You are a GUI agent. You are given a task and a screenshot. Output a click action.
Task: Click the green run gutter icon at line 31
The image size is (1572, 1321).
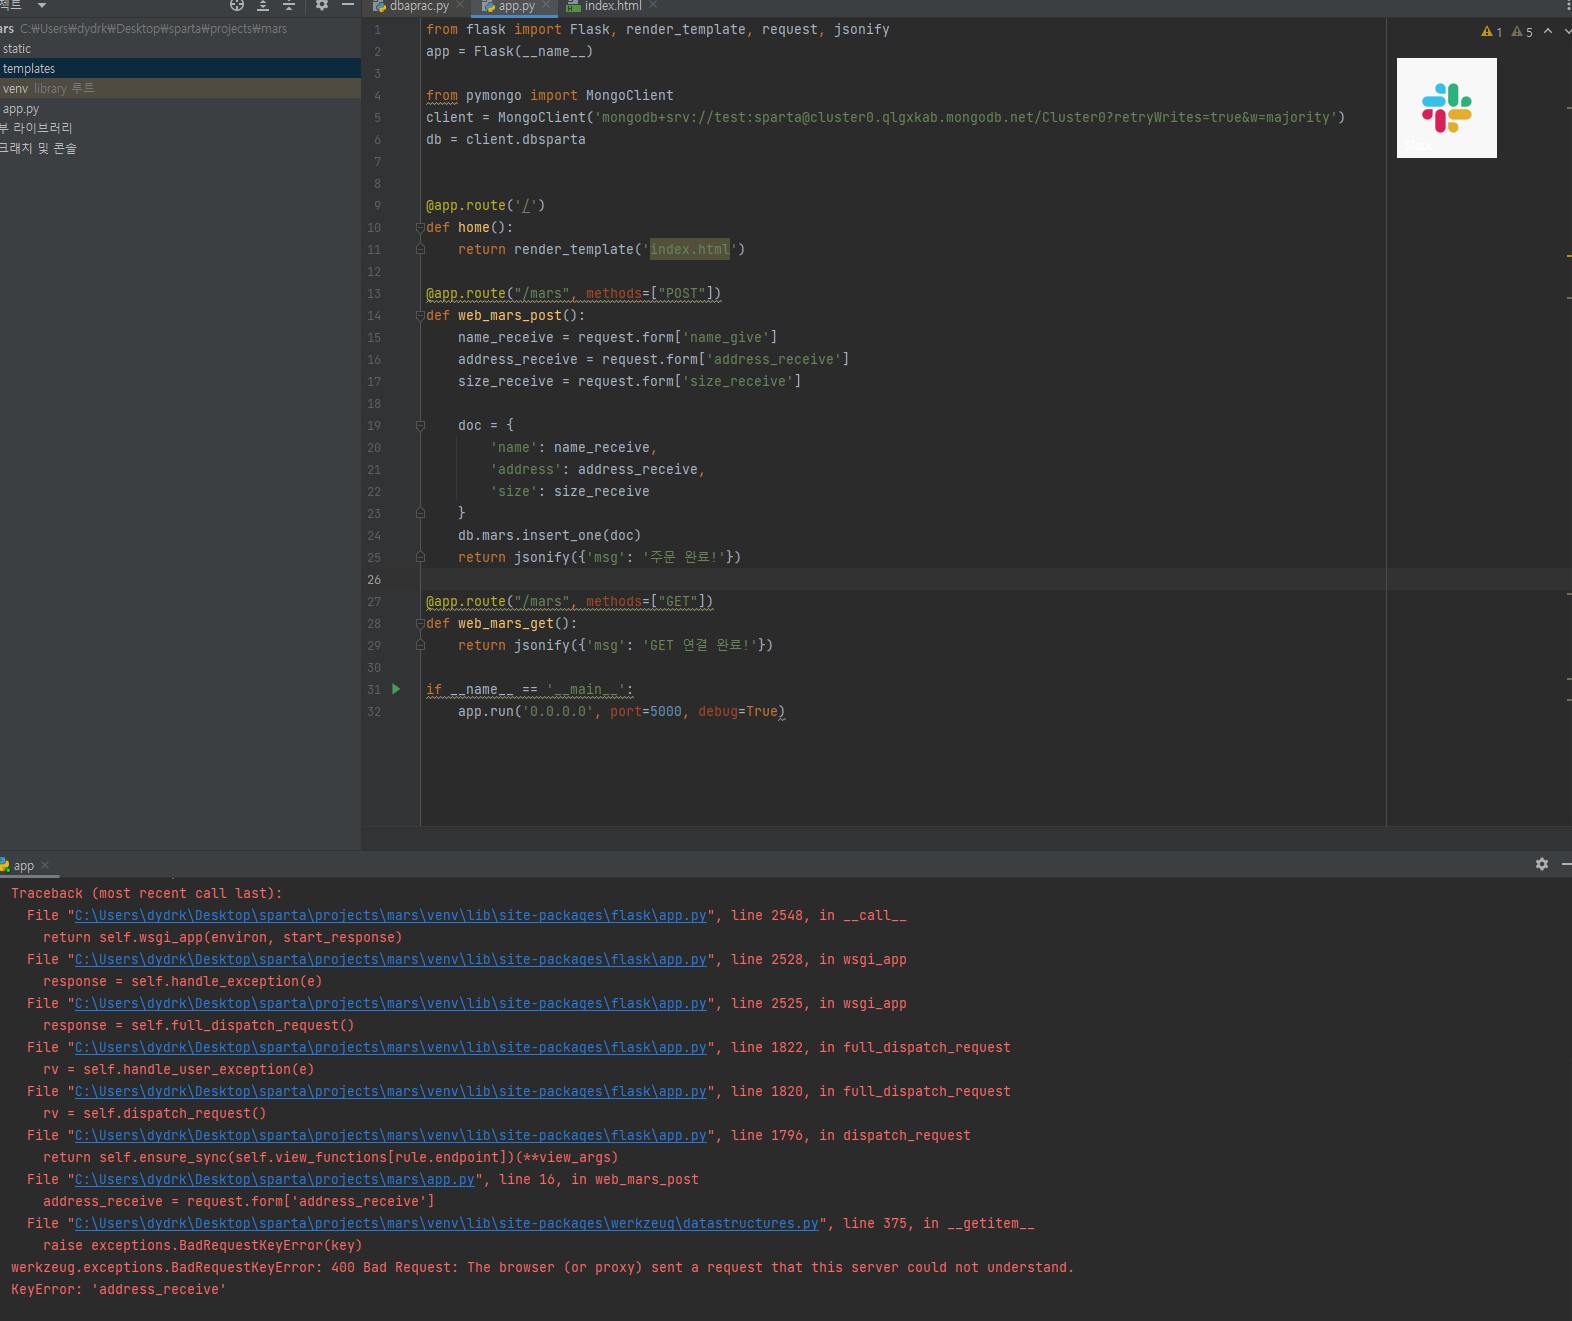tap(396, 689)
